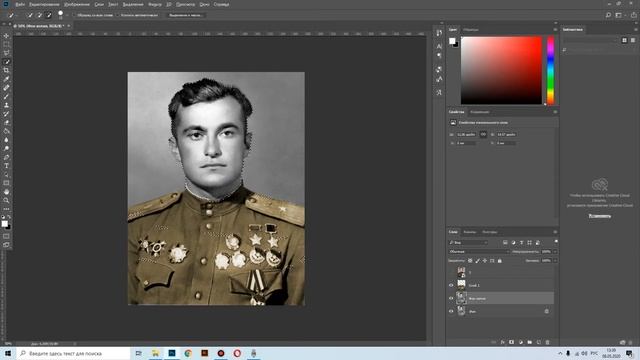640x360 pixels.
Task: Open Chrome icon in taskbar
Action: click(188, 353)
